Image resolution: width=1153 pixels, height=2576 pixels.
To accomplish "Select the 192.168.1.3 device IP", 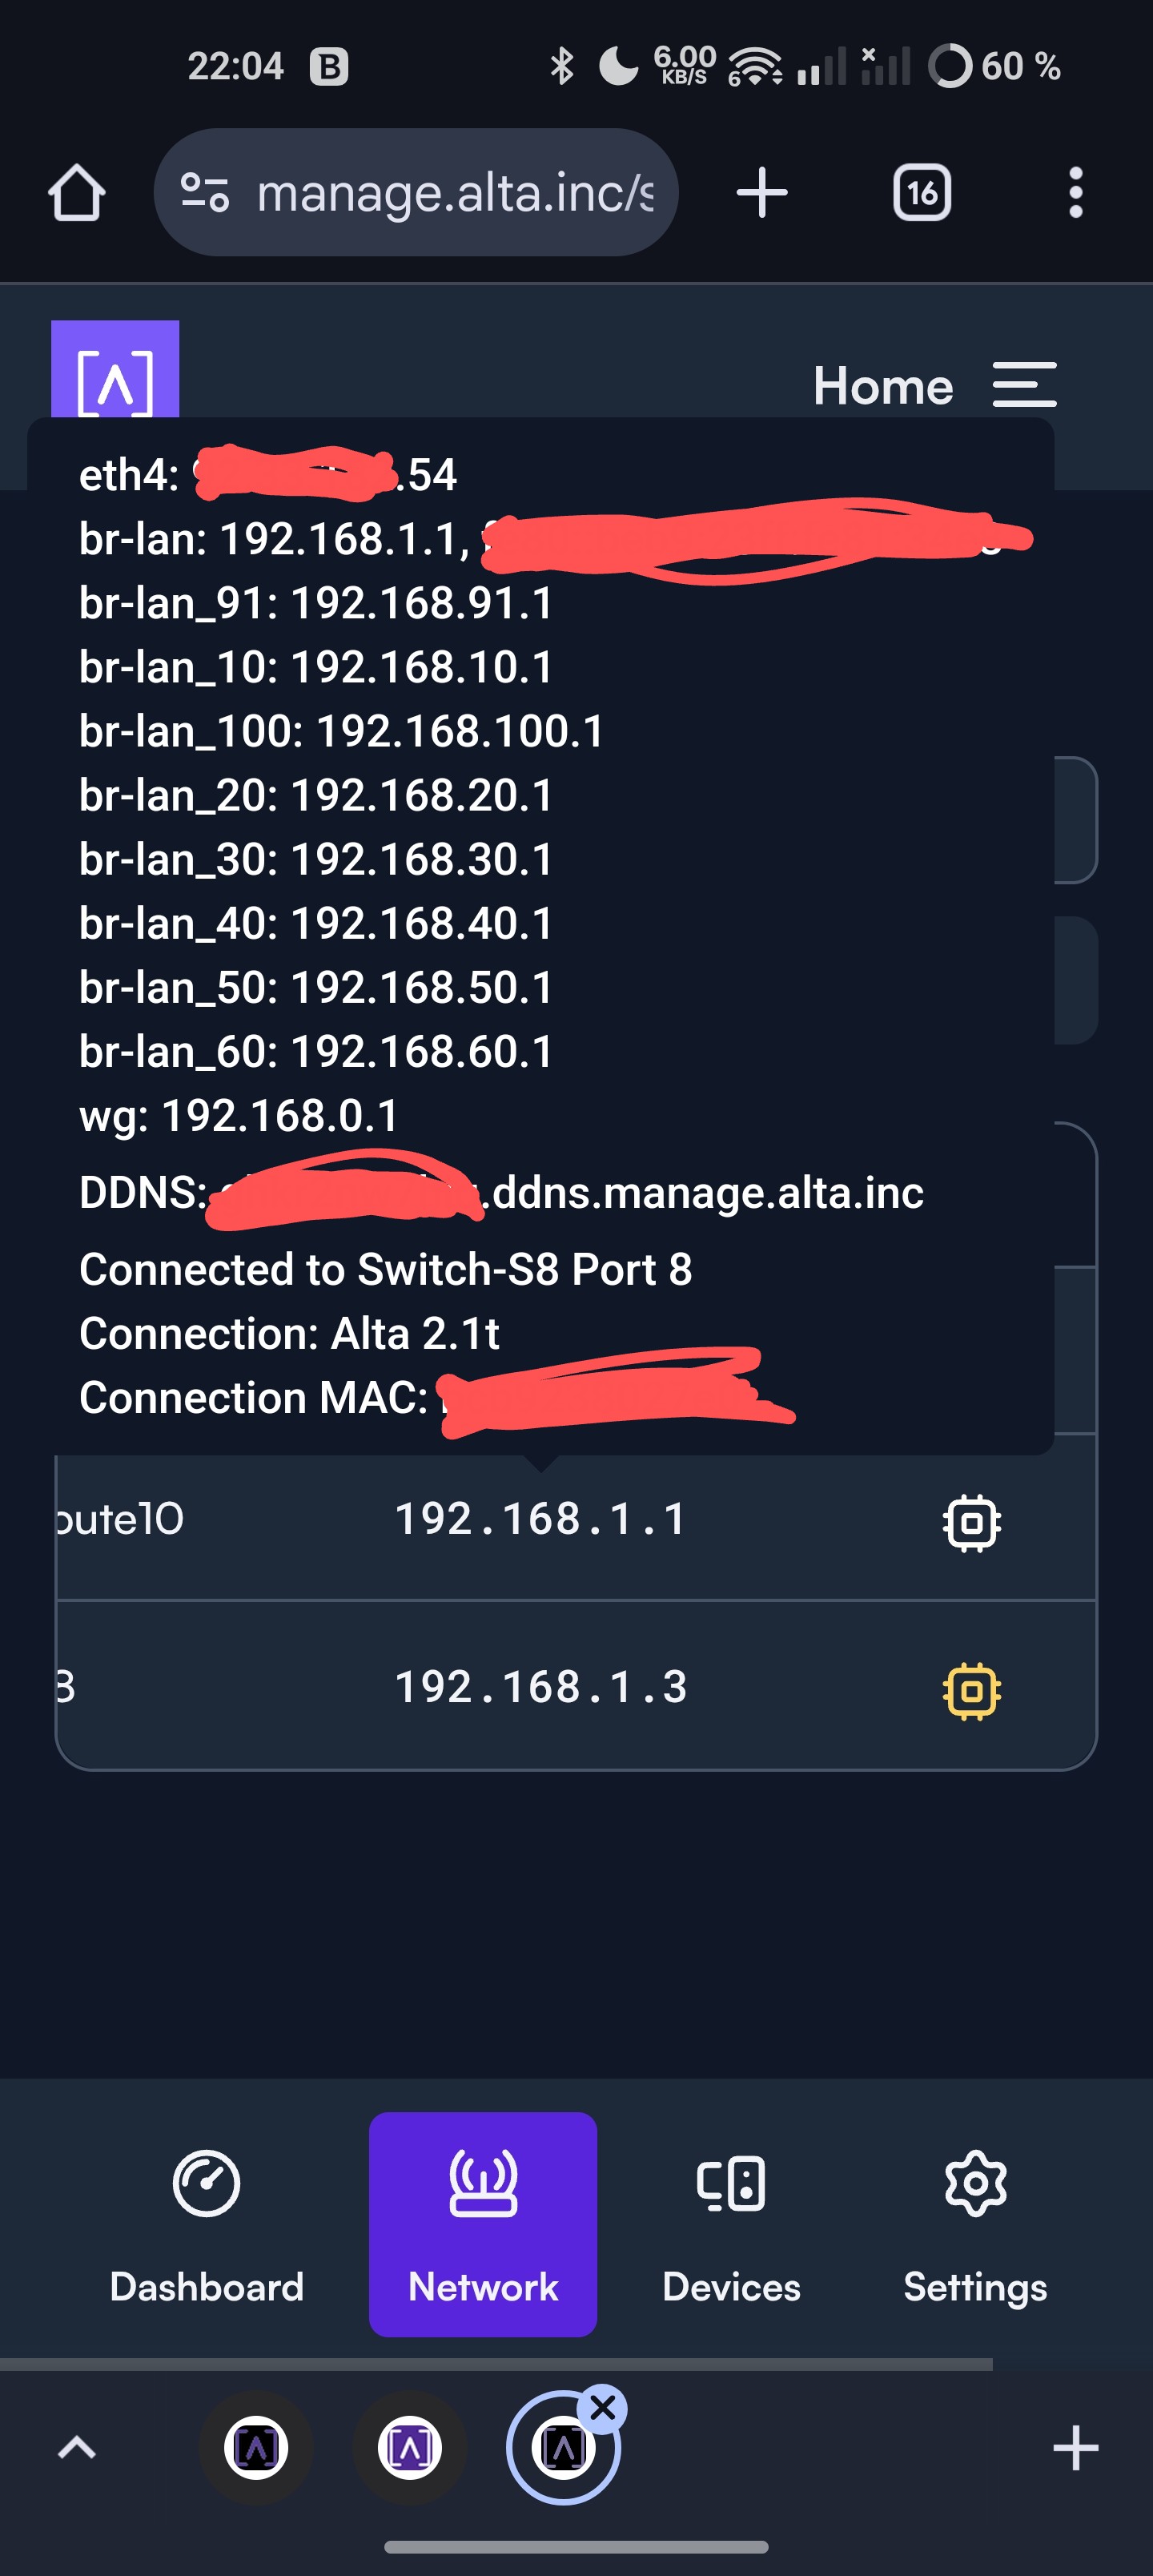I will click(541, 1687).
